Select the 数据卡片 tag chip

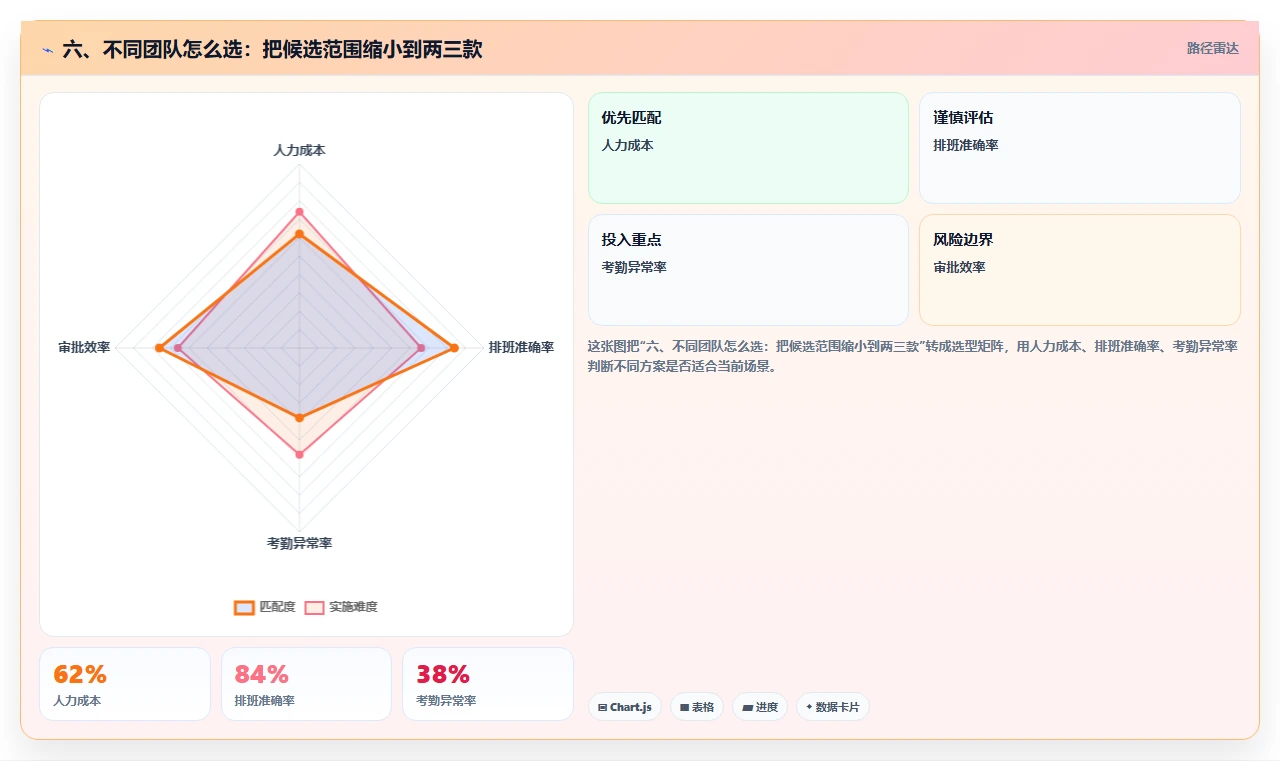coord(833,707)
